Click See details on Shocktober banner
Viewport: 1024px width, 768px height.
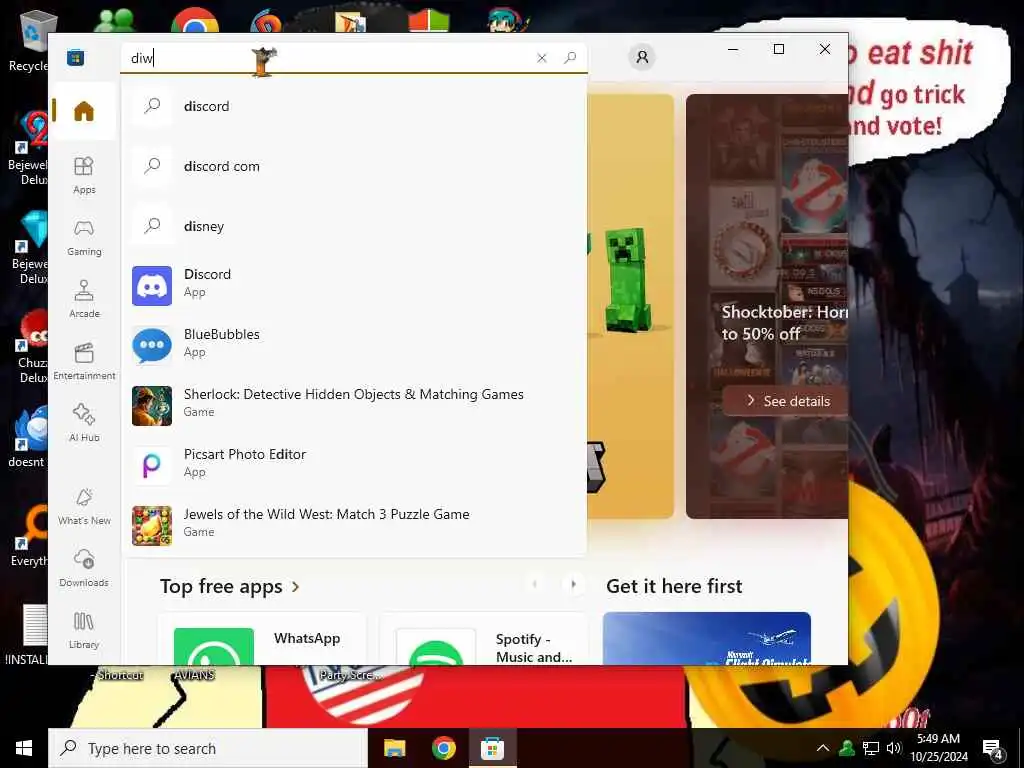click(x=787, y=401)
